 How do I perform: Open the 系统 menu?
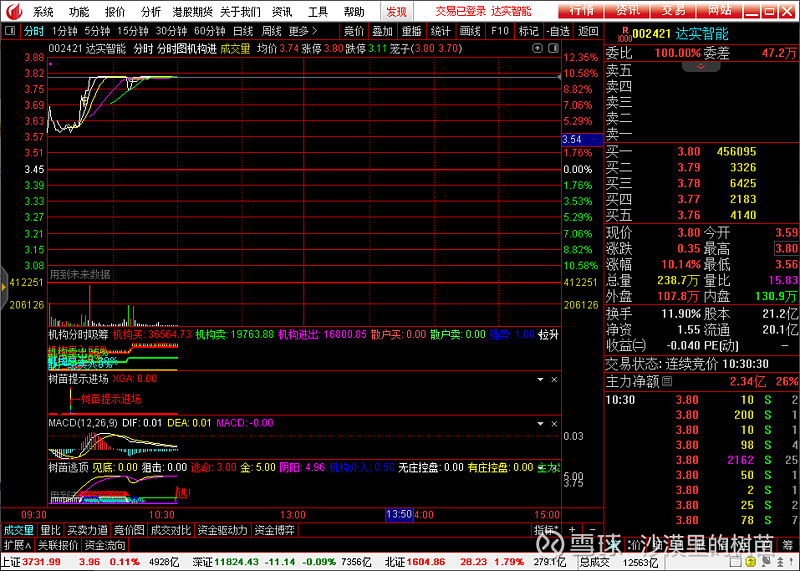(43, 11)
